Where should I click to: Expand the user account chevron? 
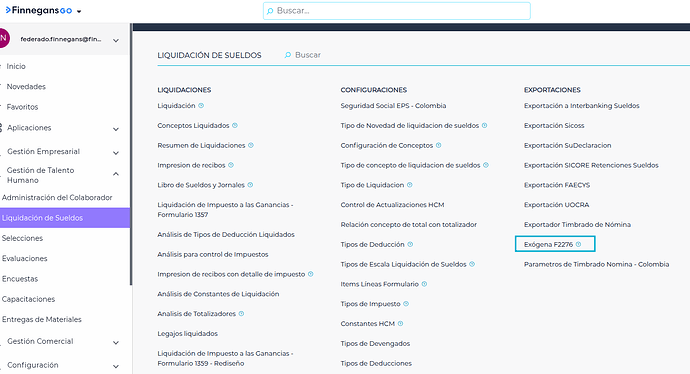tap(116, 40)
